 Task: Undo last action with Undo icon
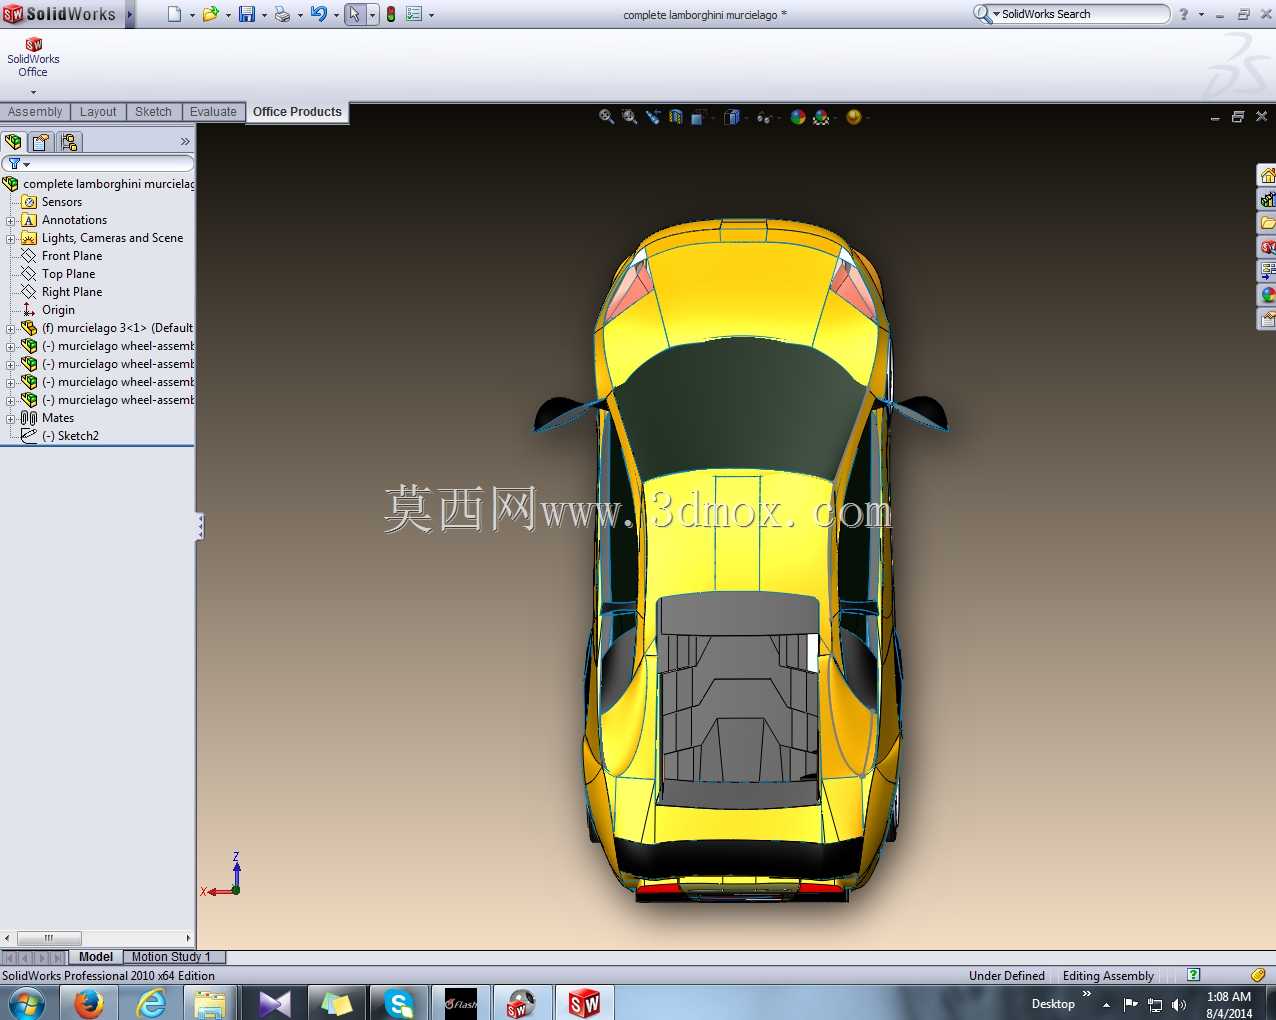(318, 14)
